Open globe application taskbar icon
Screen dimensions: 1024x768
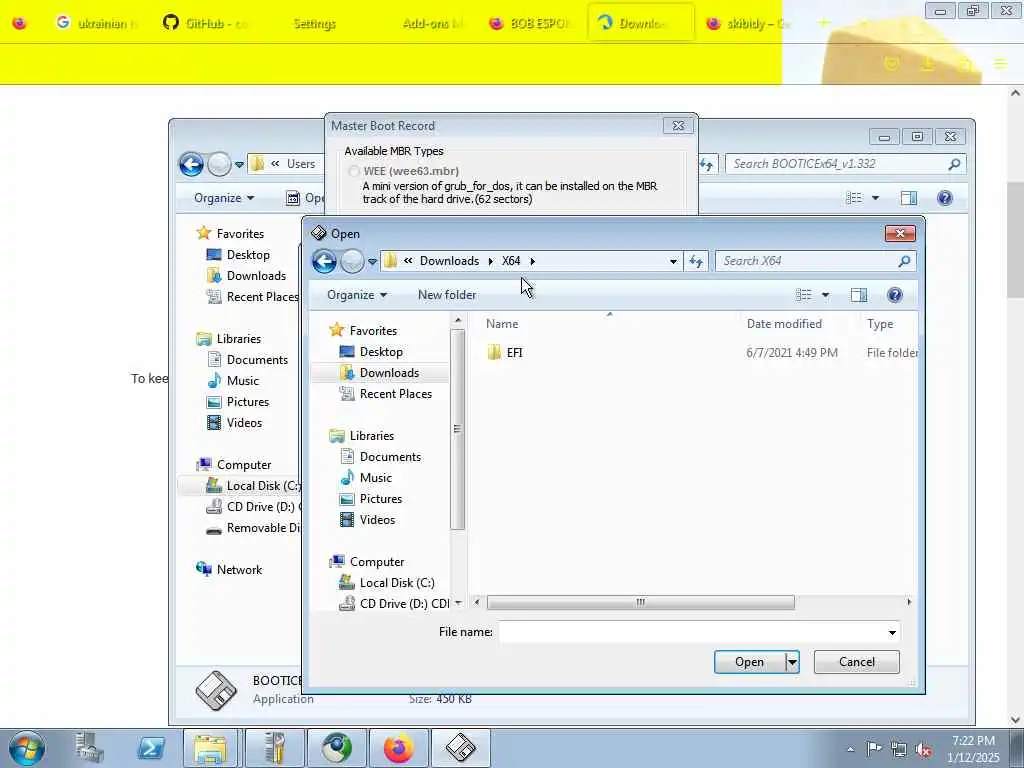coord(337,748)
